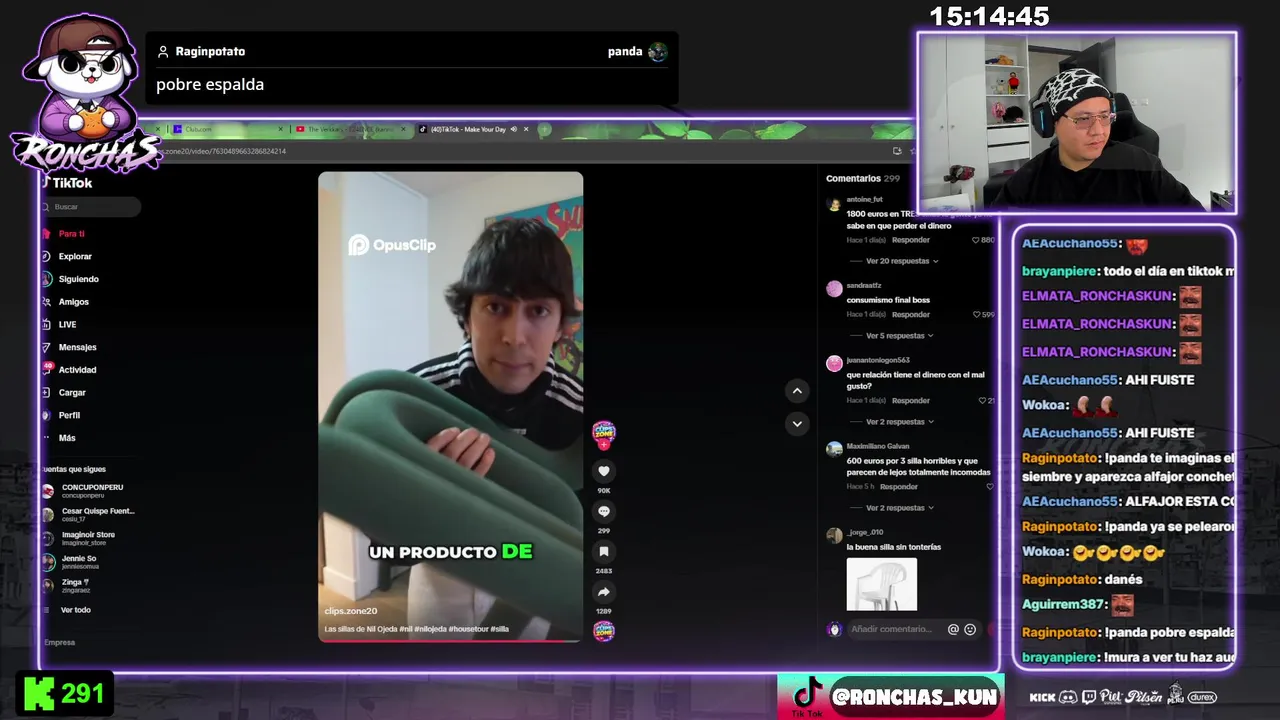This screenshot has width=1280, height=720.
Task: Like Maximiliano Galvan's comment heart
Action: pos(990,486)
